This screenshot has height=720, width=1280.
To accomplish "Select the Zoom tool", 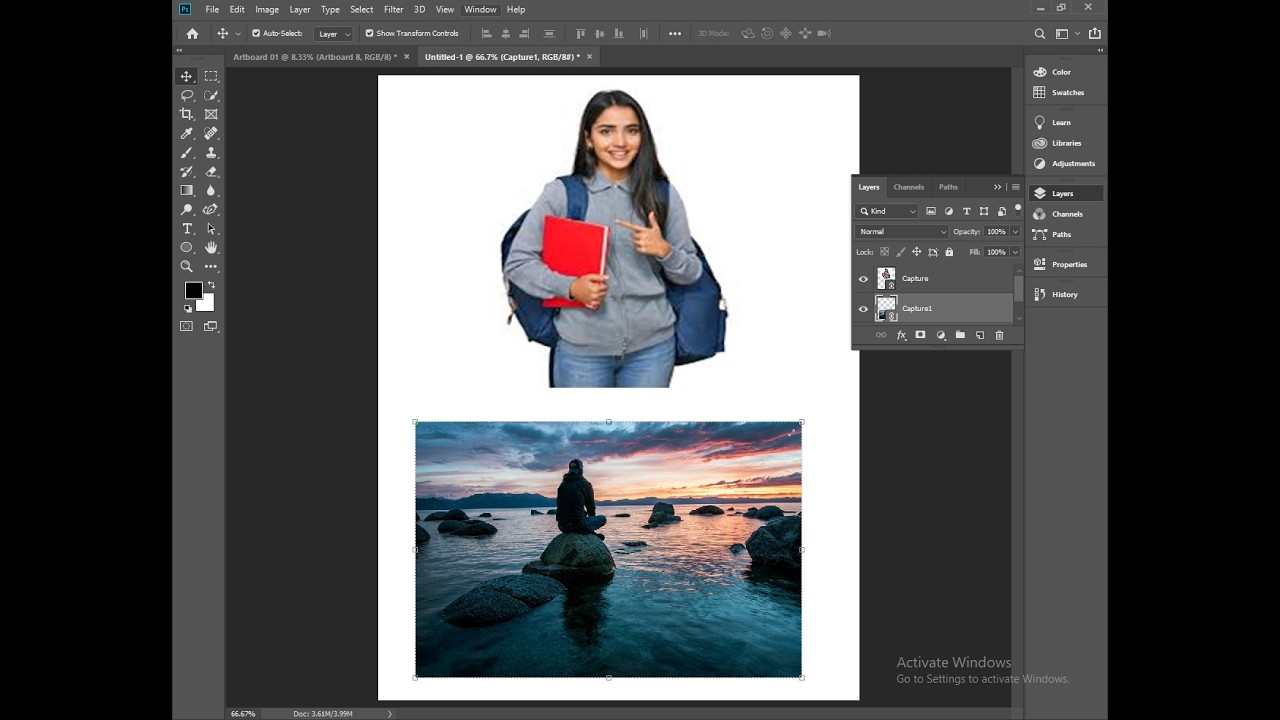I will point(187,267).
